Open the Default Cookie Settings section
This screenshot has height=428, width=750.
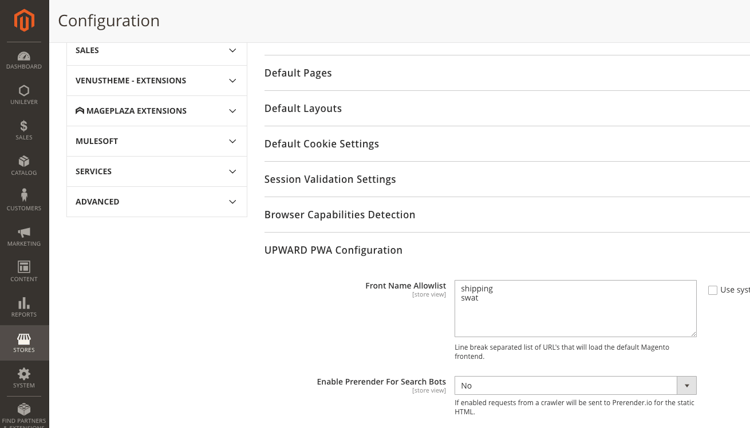click(321, 144)
